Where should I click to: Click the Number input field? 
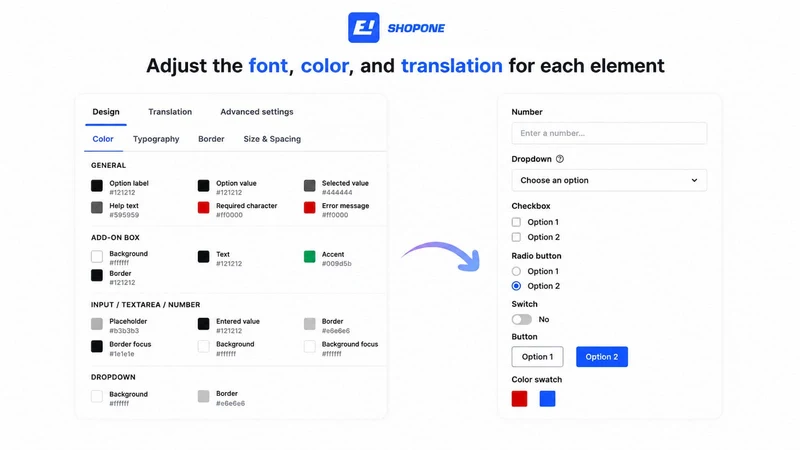(x=609, y=133)
